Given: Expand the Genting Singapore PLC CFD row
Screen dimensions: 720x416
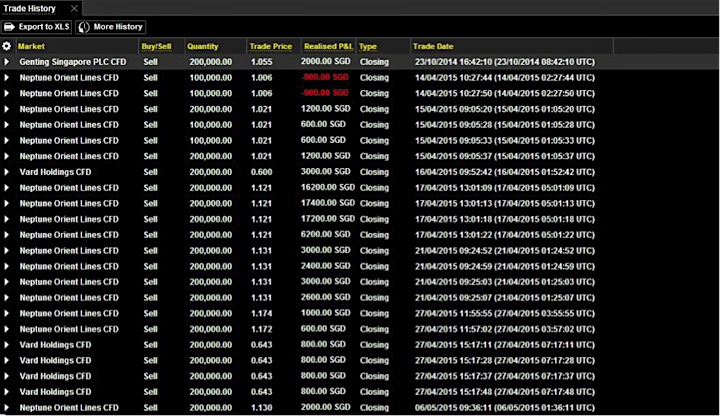Looking at the screenshot, I should 6,62.
